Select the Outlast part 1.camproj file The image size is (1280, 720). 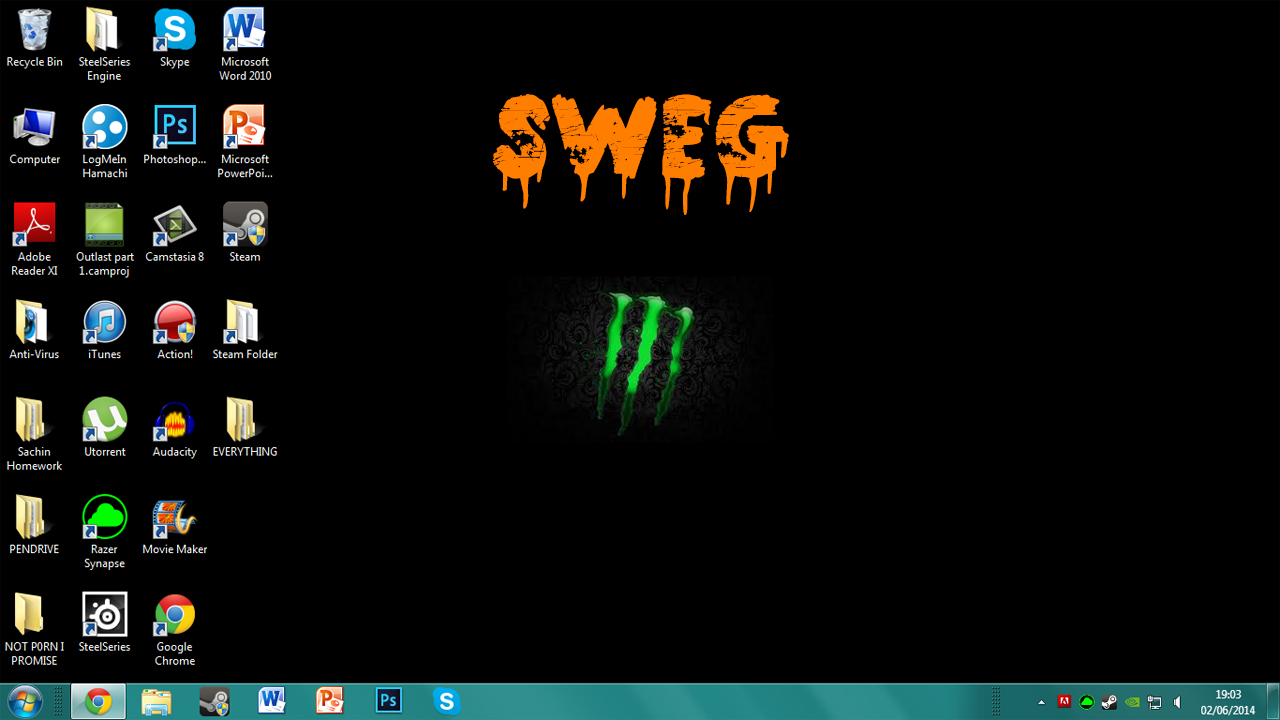(104, 226)
